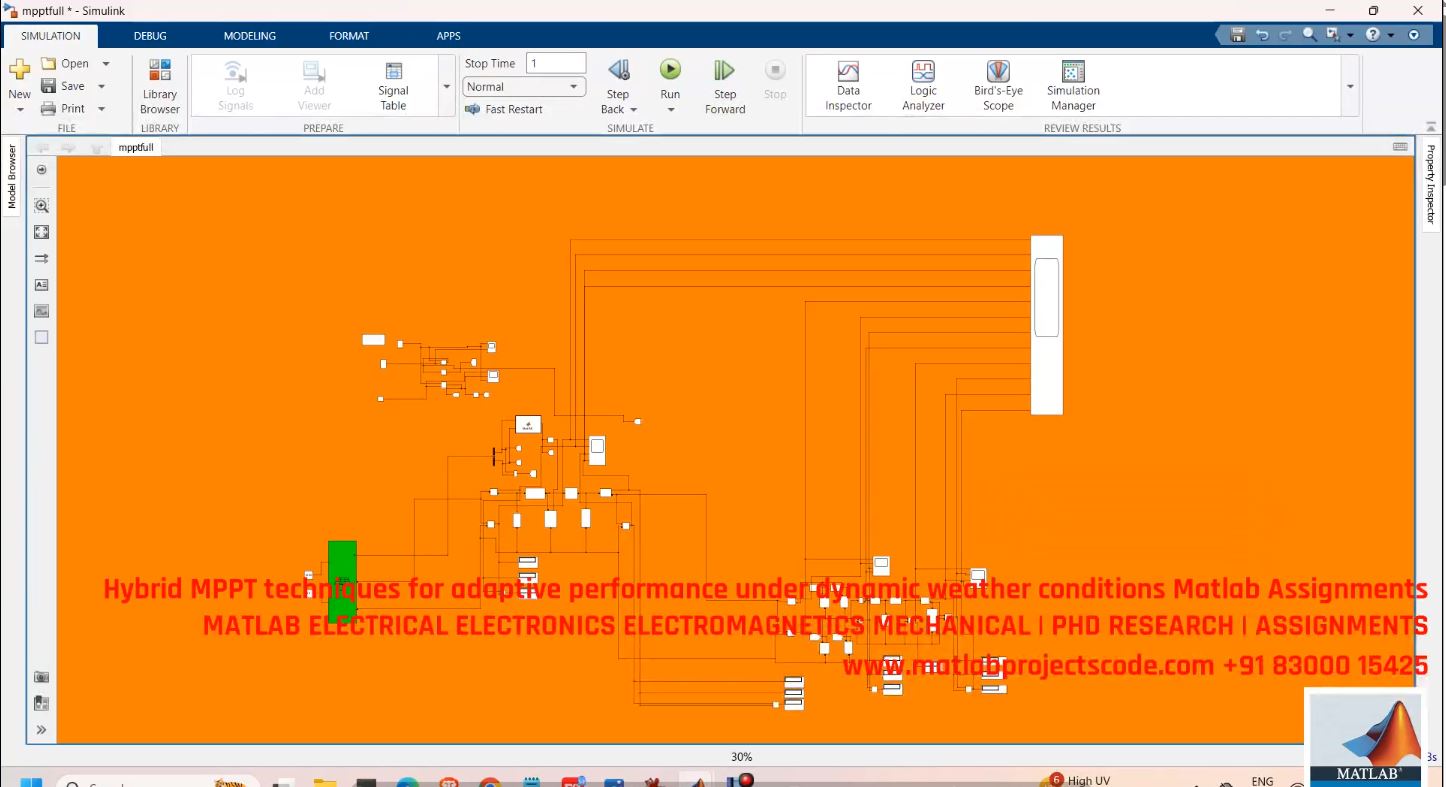Switch to the MODELING ribbon tab
This screenshot has height=787, width=1446.
249,35
